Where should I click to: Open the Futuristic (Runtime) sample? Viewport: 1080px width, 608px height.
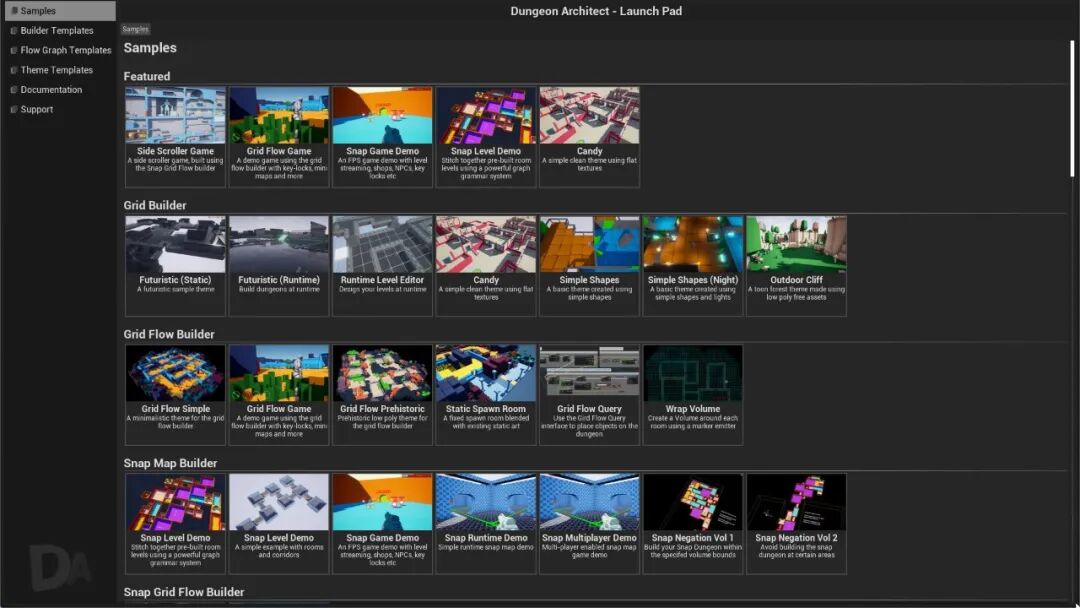[279, 266]
